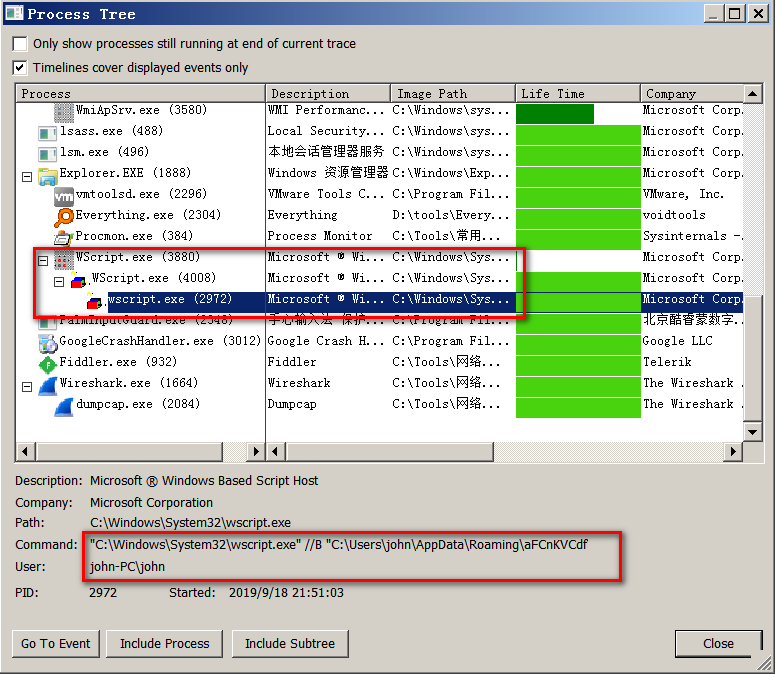The image size is (776, 674).
Task: Click the dumpcap.exe icon
Action: [63, 406]
